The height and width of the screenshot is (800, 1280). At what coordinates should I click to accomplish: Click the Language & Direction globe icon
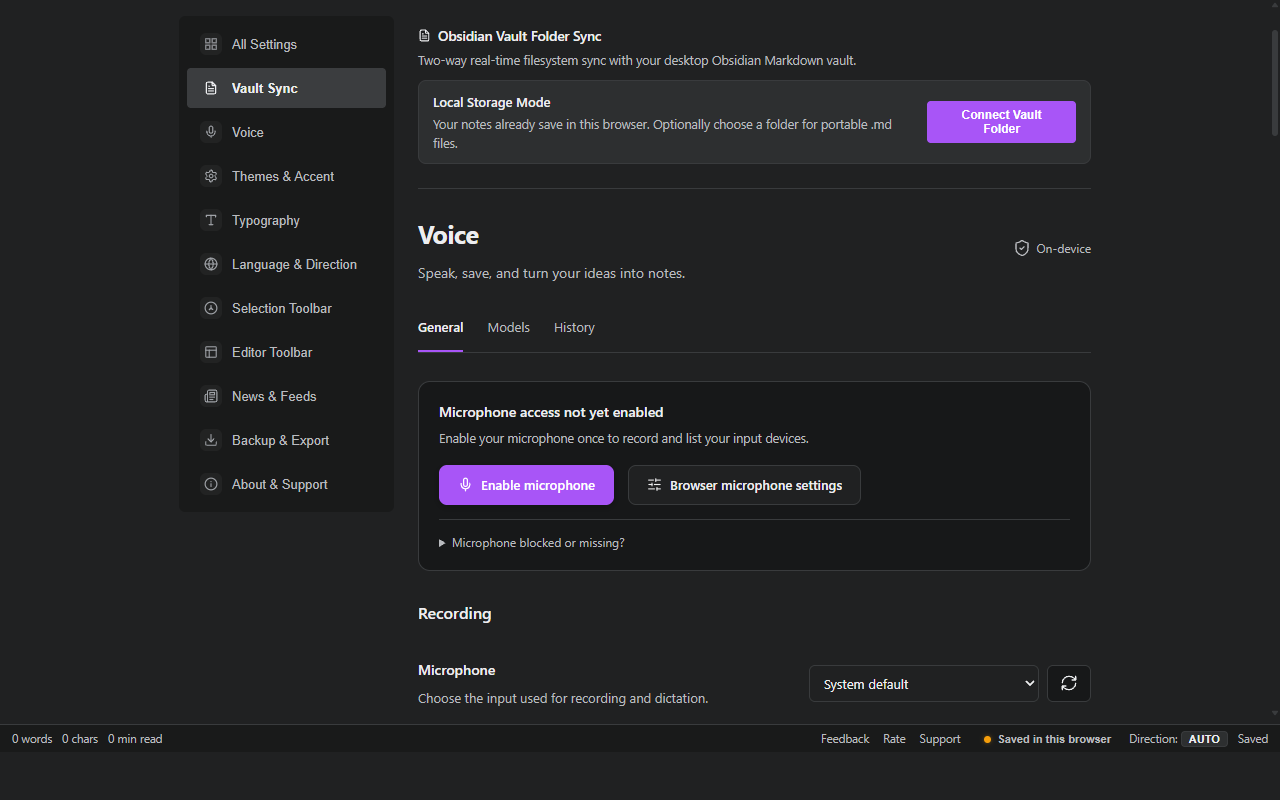coord(211,264)
